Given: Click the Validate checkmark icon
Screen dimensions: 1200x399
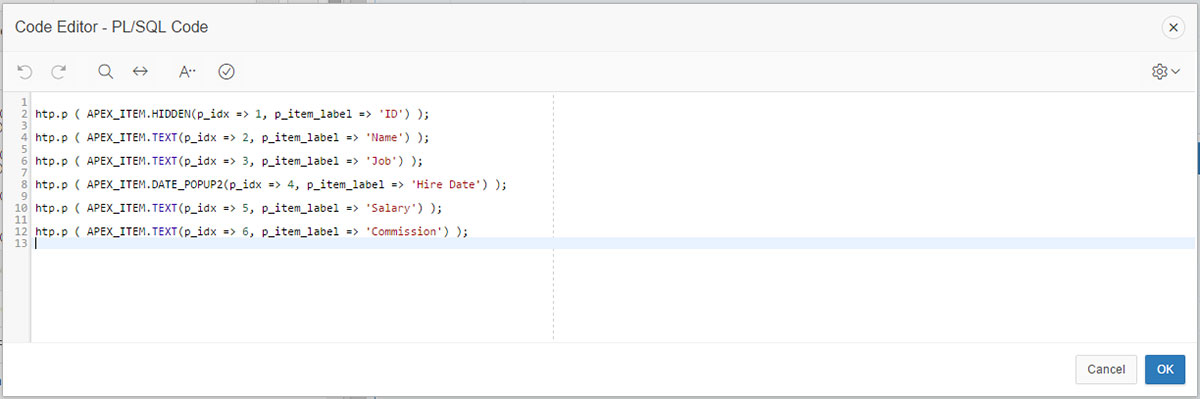Looking at the screenshot, I should tap(226, 71).
